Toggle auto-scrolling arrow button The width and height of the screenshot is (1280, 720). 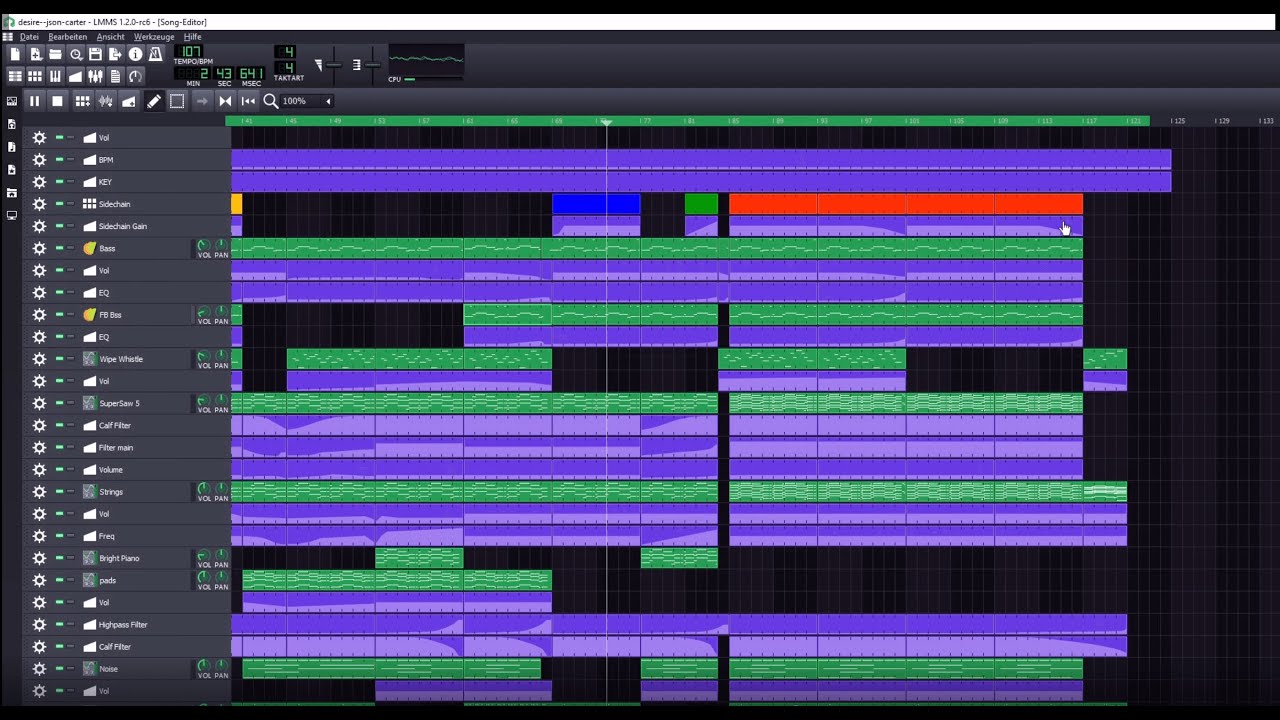[x=201, y=101]
